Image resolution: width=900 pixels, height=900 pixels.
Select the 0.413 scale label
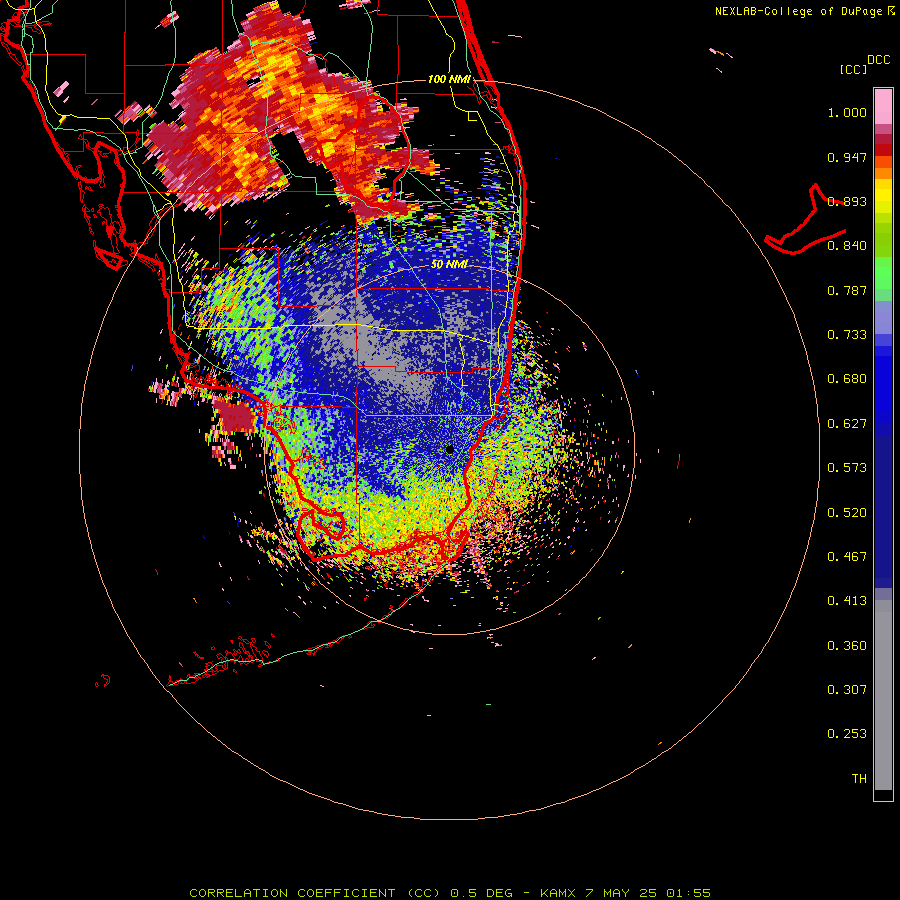tap(847, 601)
